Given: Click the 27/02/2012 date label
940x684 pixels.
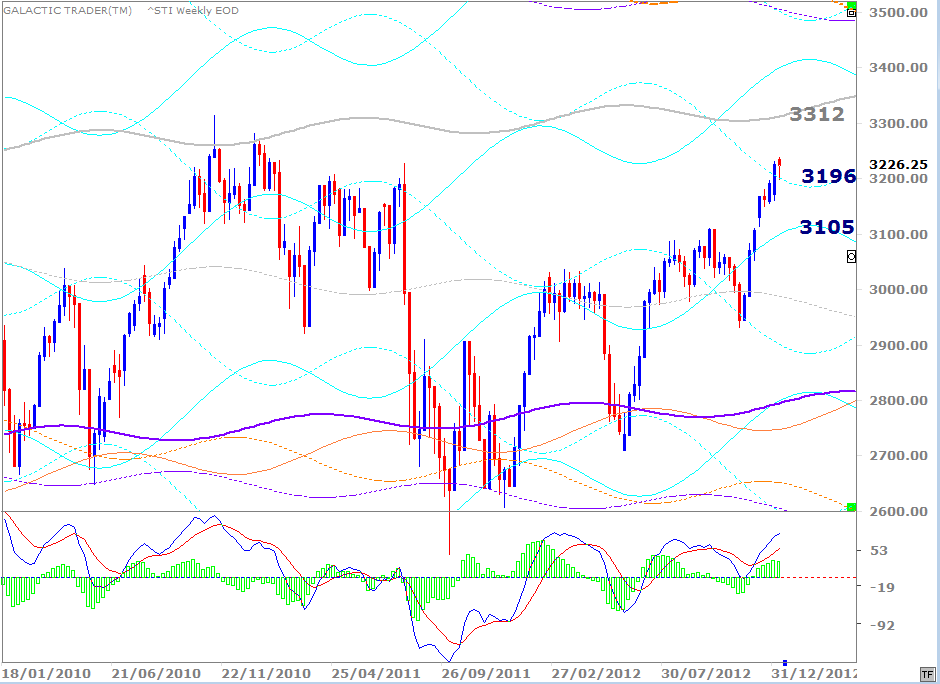Looking at the screenshot, I should point(596,673).
